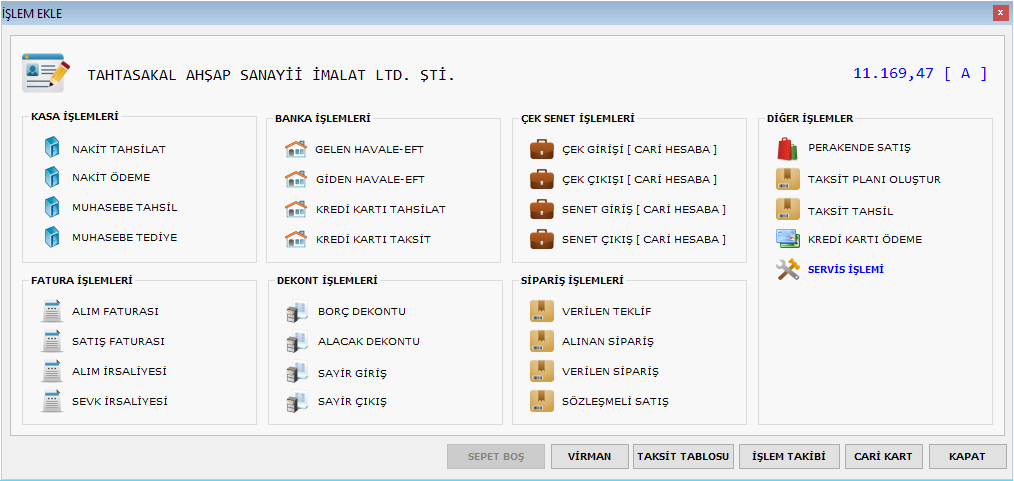Image resolution: width=1014 pixels, height=481 pixels.
Task: Click the Verilen Teklif box icon
Action: pos(542,311)
